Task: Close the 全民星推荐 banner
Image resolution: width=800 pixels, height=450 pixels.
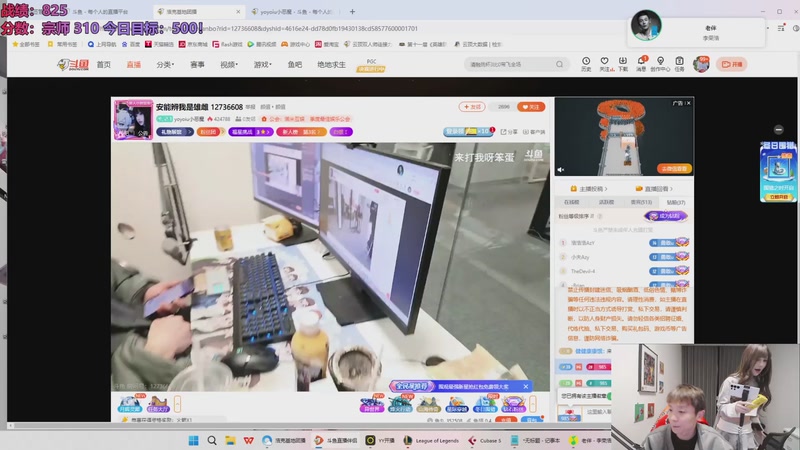Action: click(x=526, y=387)
